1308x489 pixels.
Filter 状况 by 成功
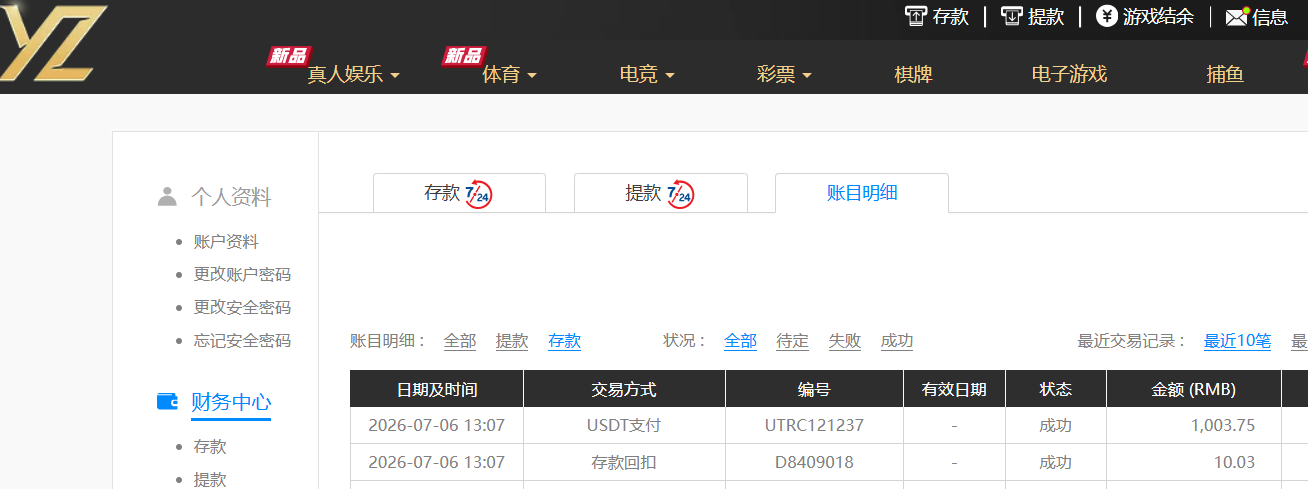click(896, 341)
